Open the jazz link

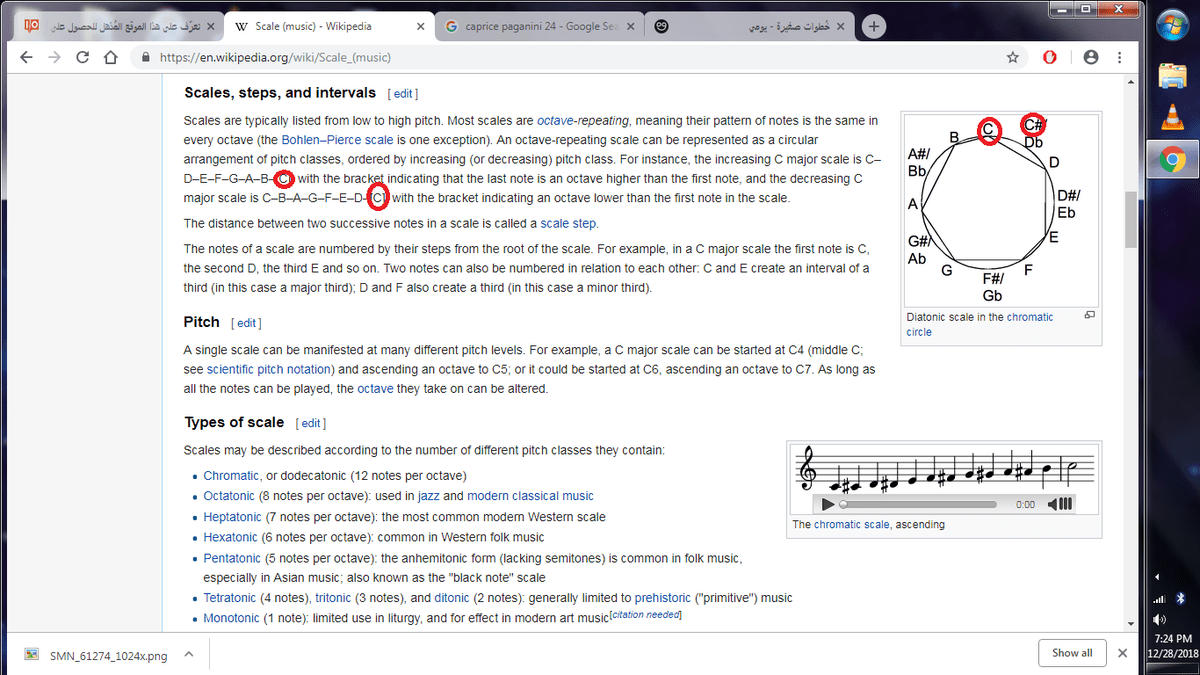(430, 496)
